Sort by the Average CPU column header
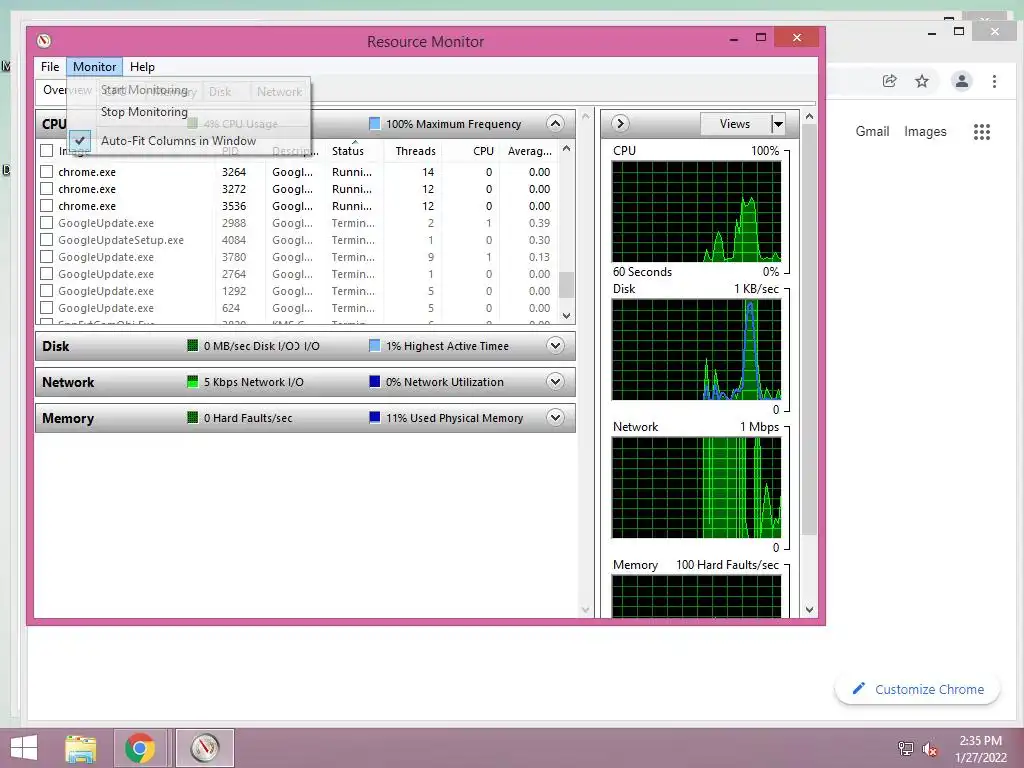 tap(530, 151)
